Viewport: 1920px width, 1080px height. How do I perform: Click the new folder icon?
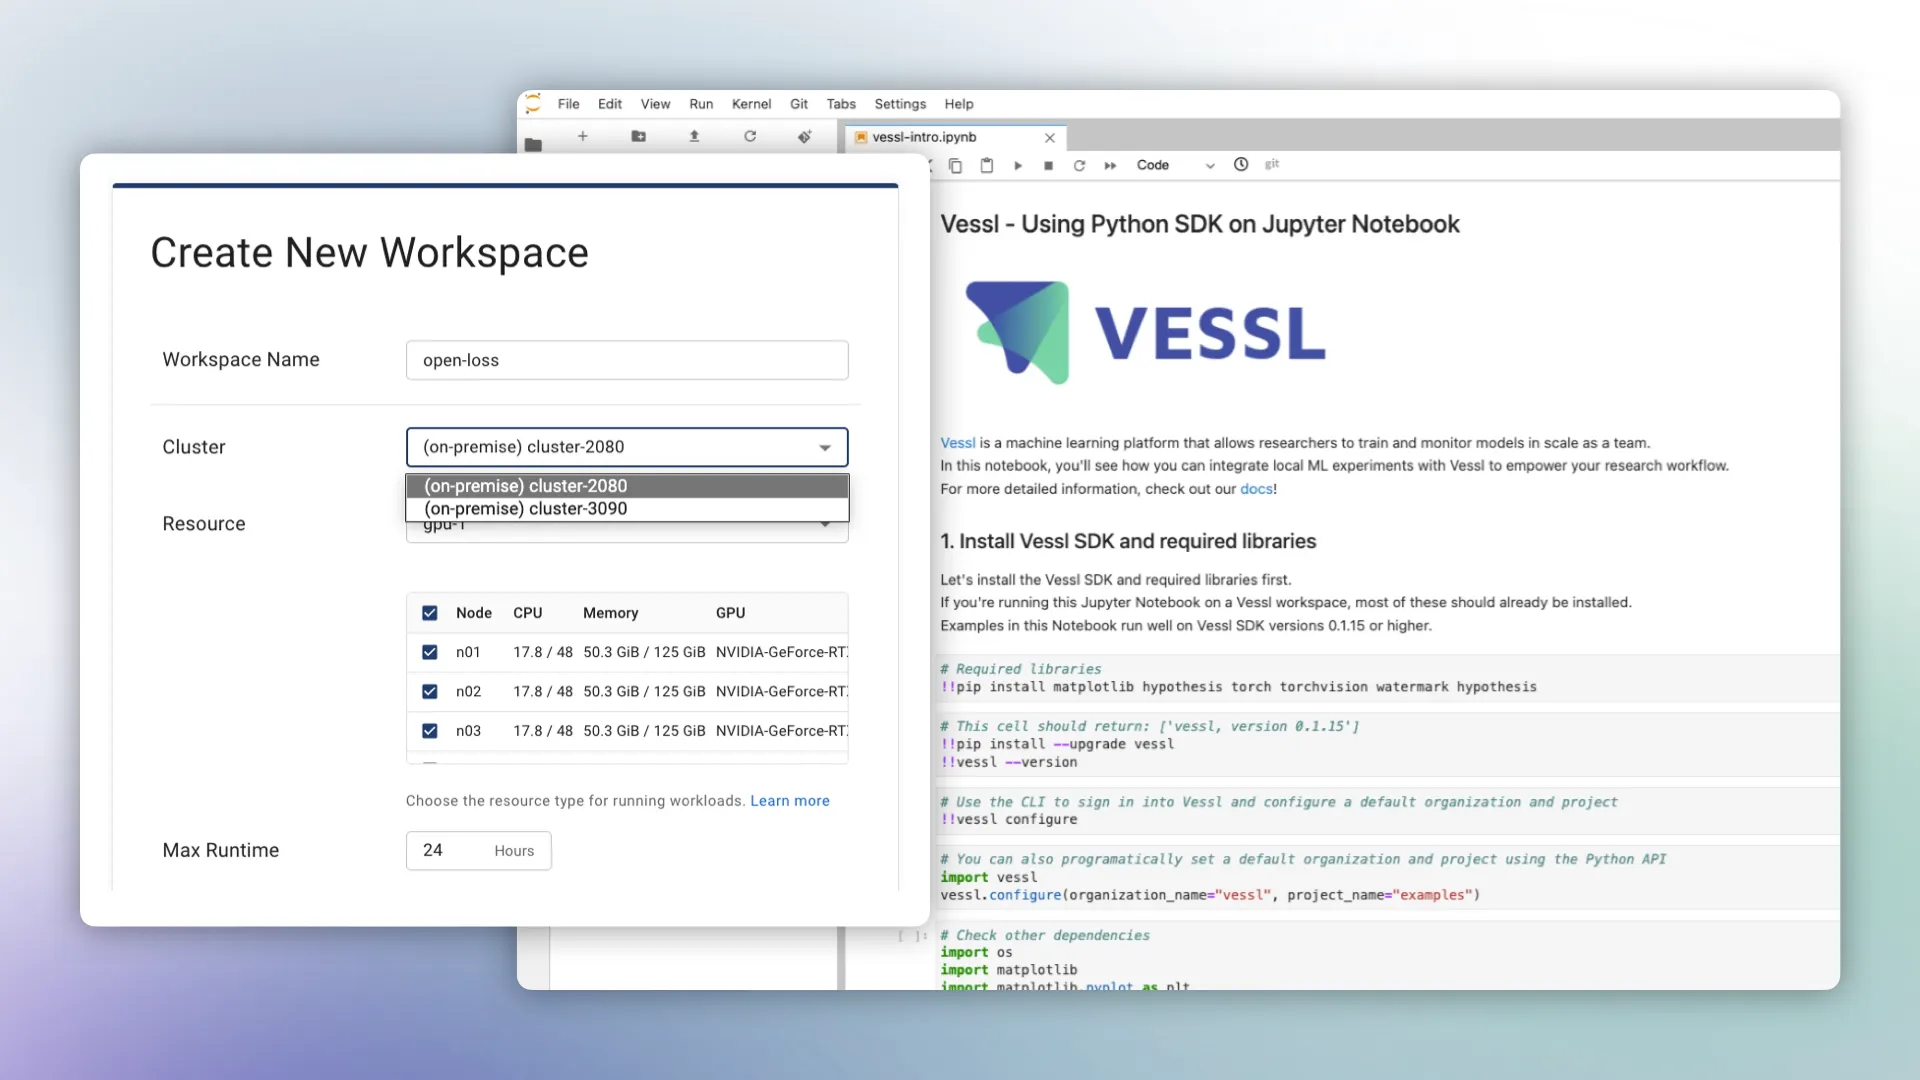(638, 136)
